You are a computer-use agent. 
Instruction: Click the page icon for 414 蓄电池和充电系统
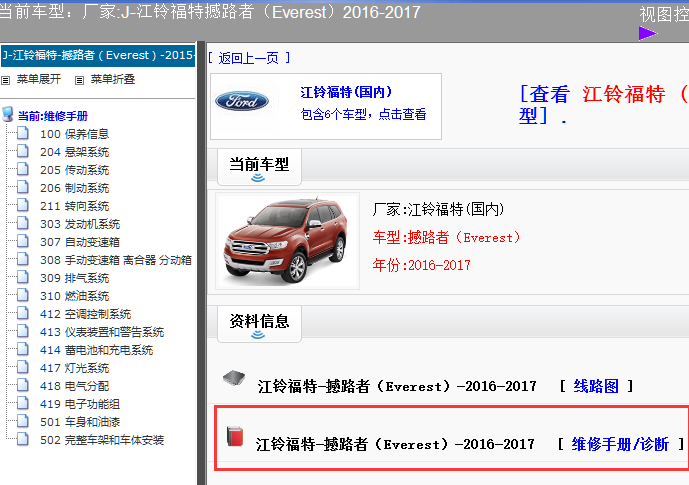[23, 349]
